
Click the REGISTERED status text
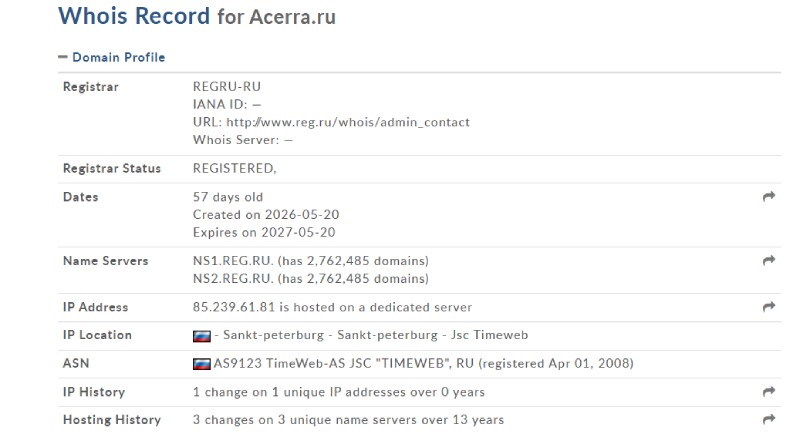click(x=234, y=169)
